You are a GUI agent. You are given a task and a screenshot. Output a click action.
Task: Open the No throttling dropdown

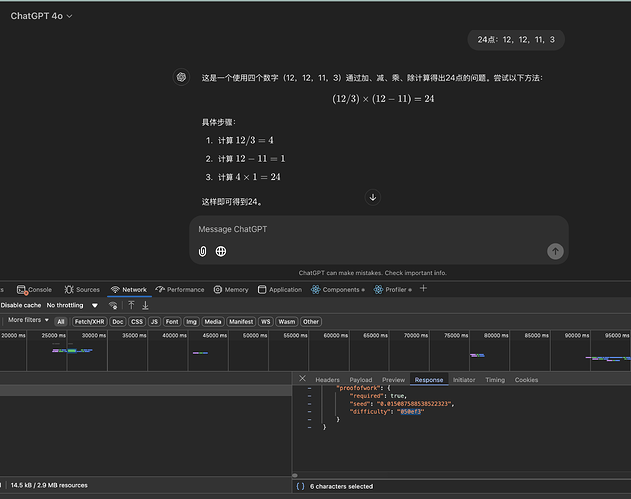(72, 305)
